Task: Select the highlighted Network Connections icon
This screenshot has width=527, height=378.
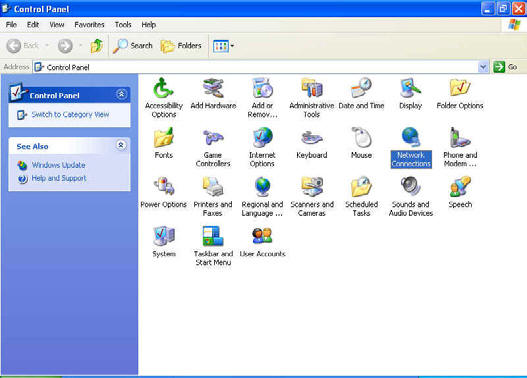Action: [x=411, y=138]
